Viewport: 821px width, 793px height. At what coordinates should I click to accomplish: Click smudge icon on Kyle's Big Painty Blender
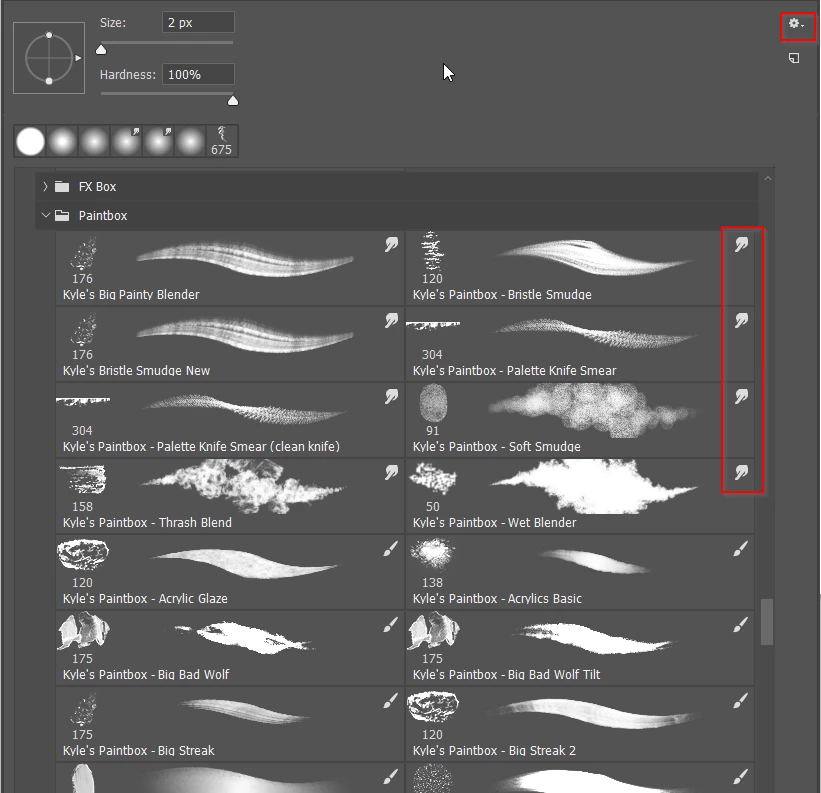(x=391, y=244)
